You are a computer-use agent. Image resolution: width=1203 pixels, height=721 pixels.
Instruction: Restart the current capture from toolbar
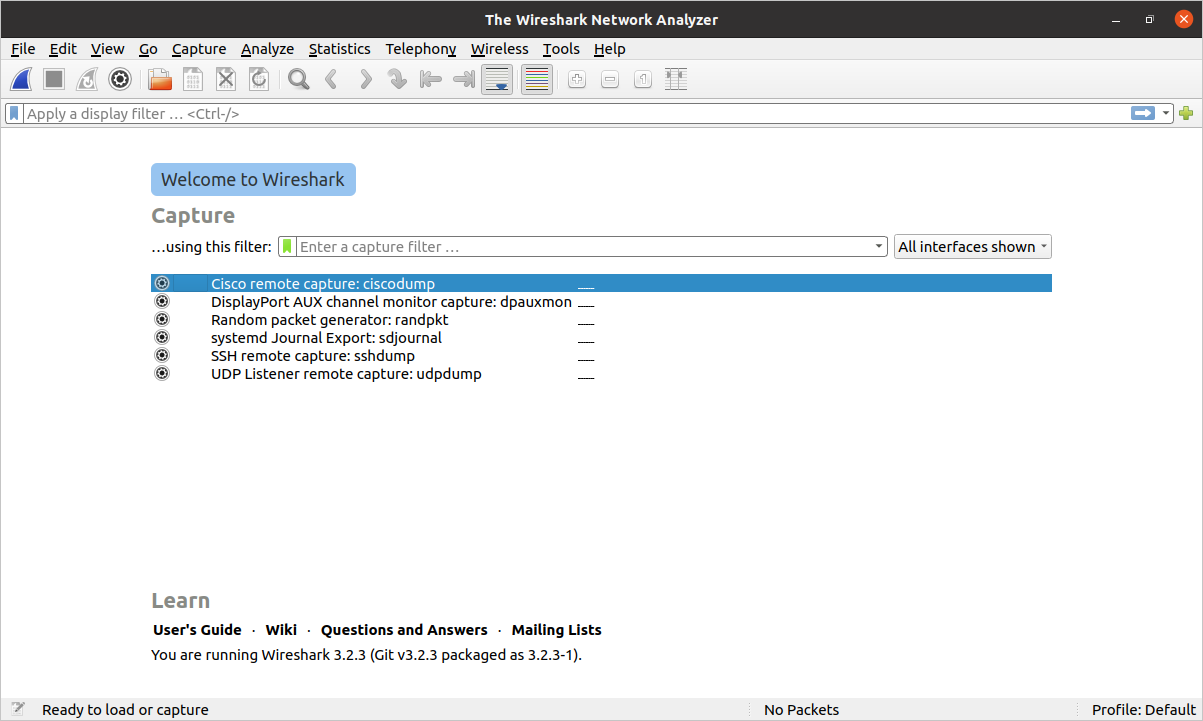point(87,79)
